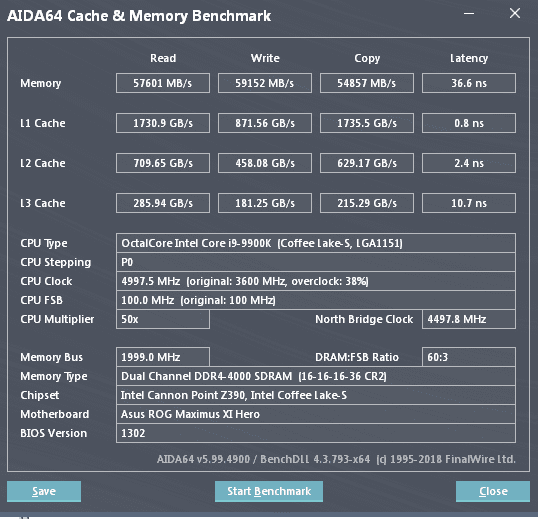Click the DRAM:FSB Ratio 60:3 field
This screenshot has height=519, width=538.
469,357
